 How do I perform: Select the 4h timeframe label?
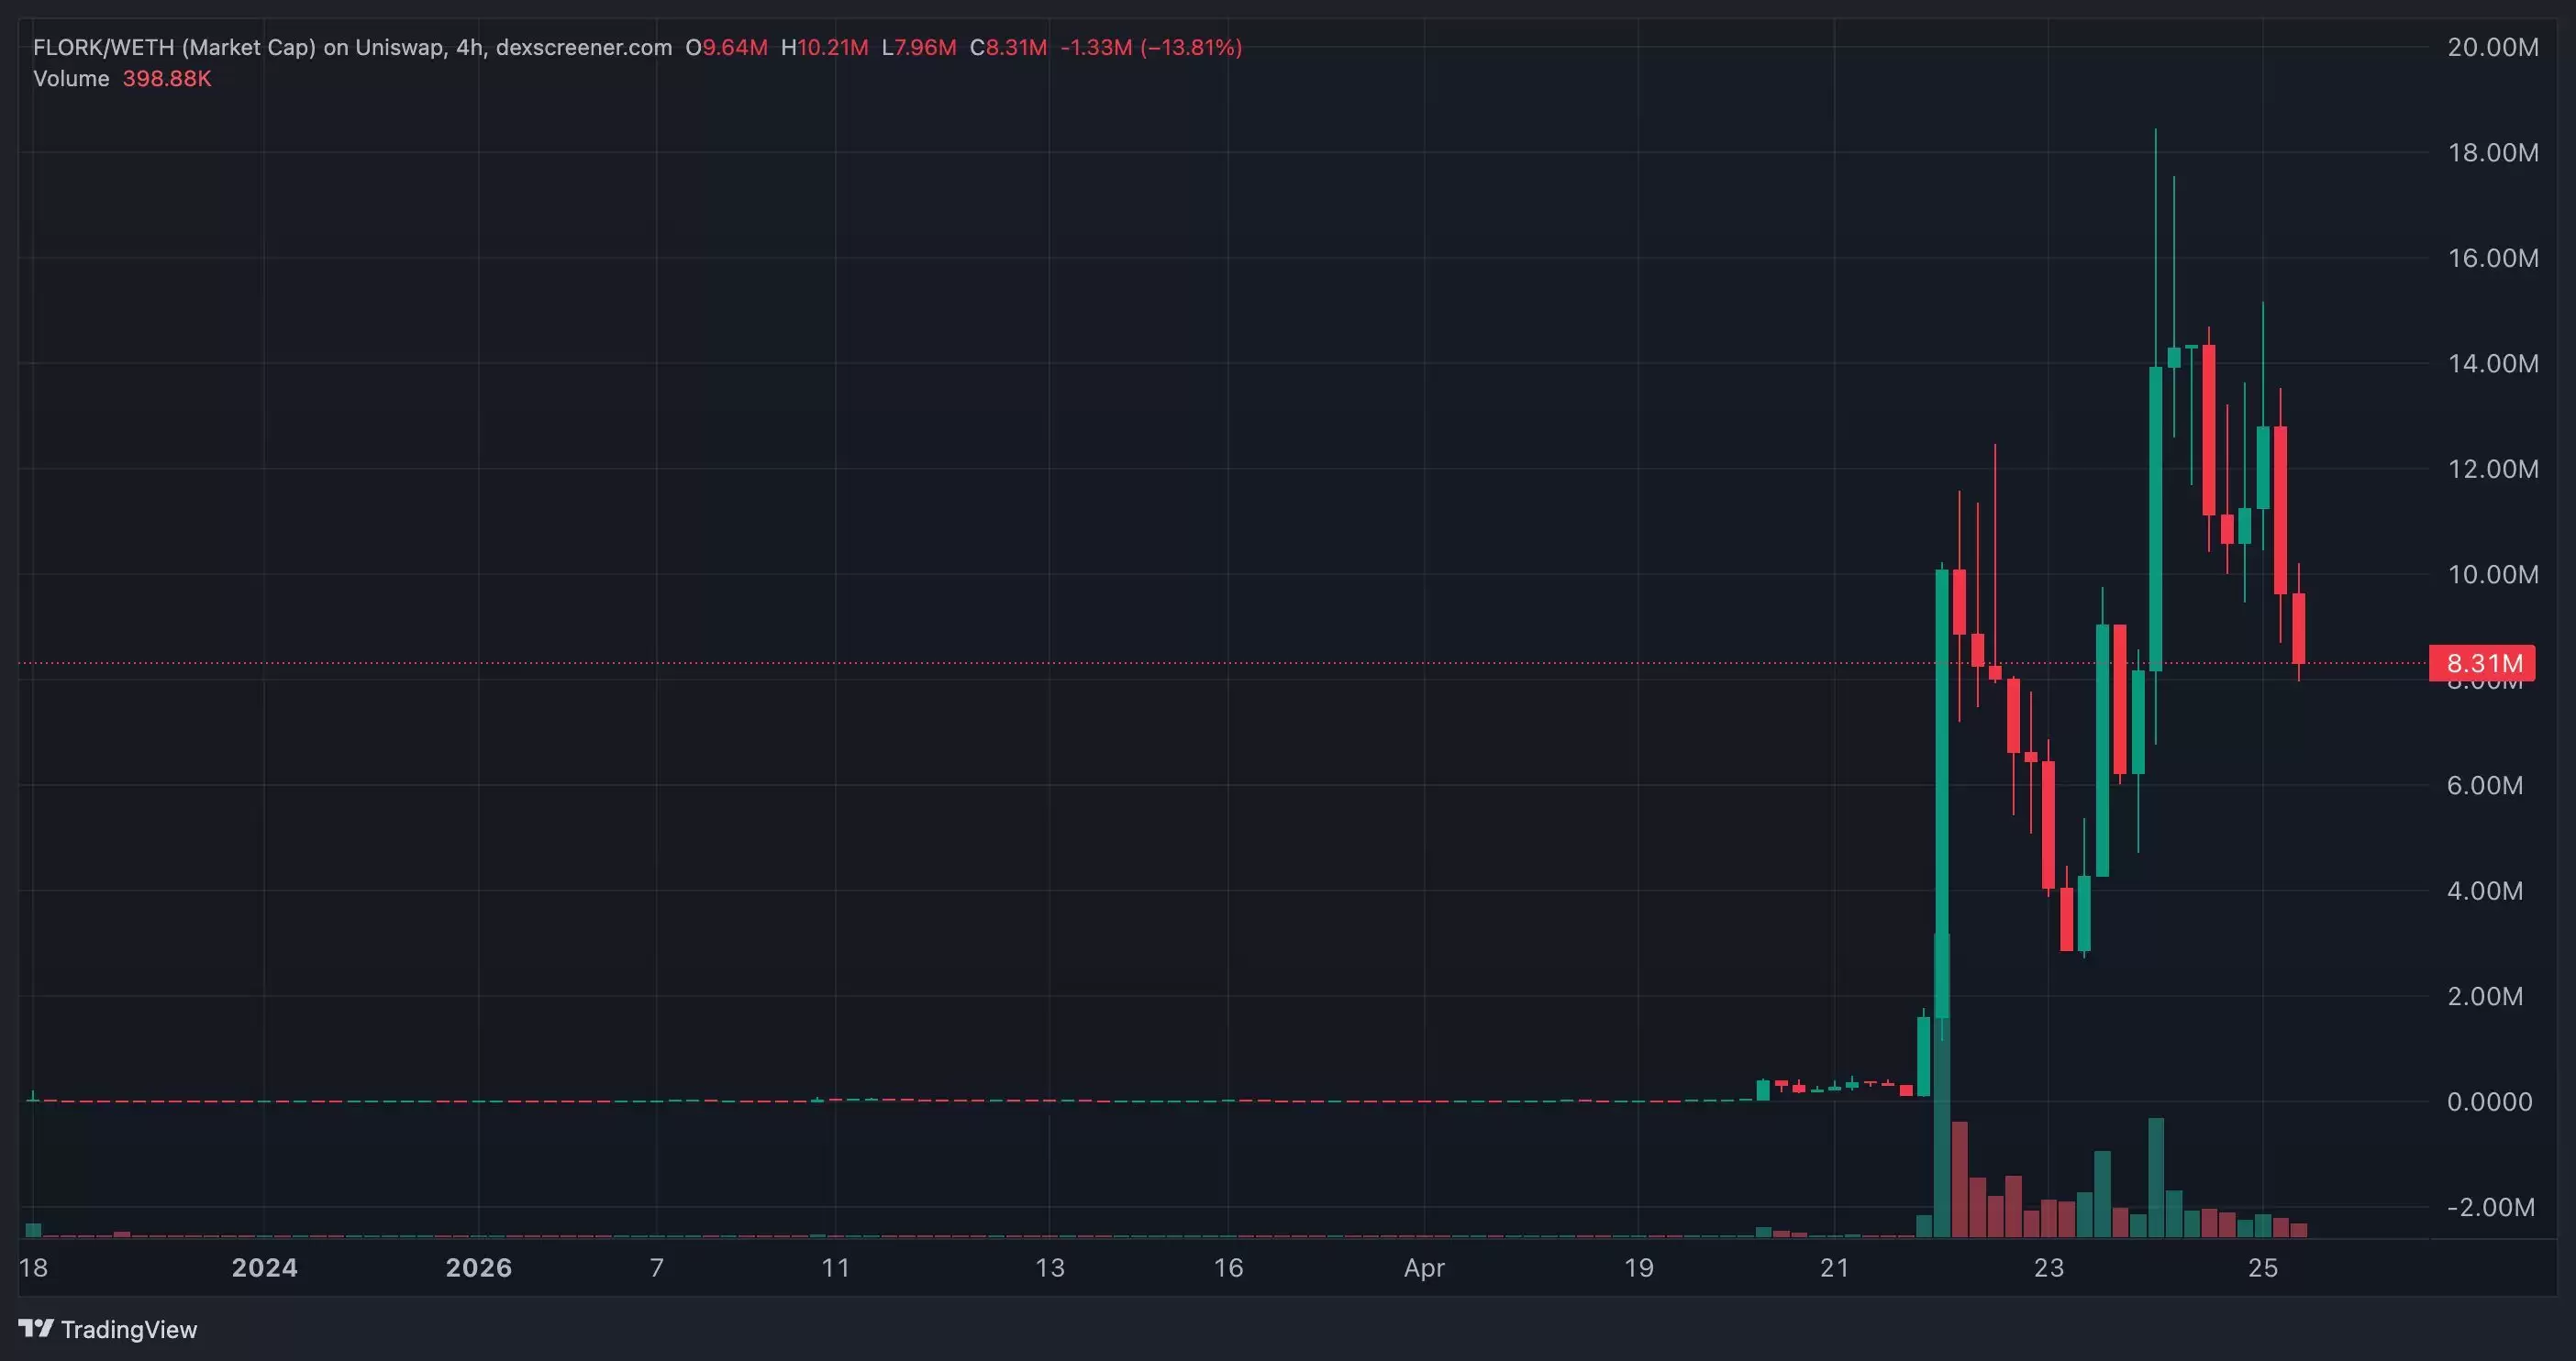469,47
